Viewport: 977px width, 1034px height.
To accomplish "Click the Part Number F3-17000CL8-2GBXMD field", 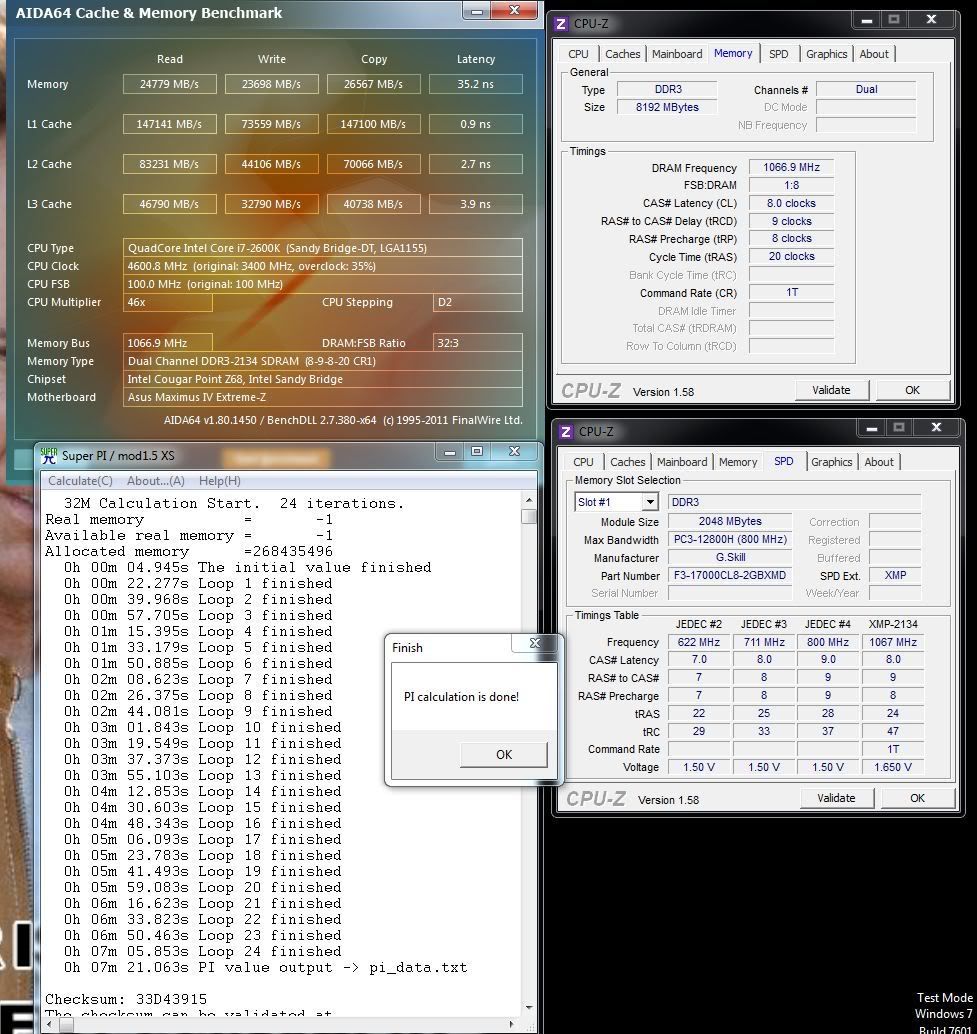I will [x=730, y=575].
